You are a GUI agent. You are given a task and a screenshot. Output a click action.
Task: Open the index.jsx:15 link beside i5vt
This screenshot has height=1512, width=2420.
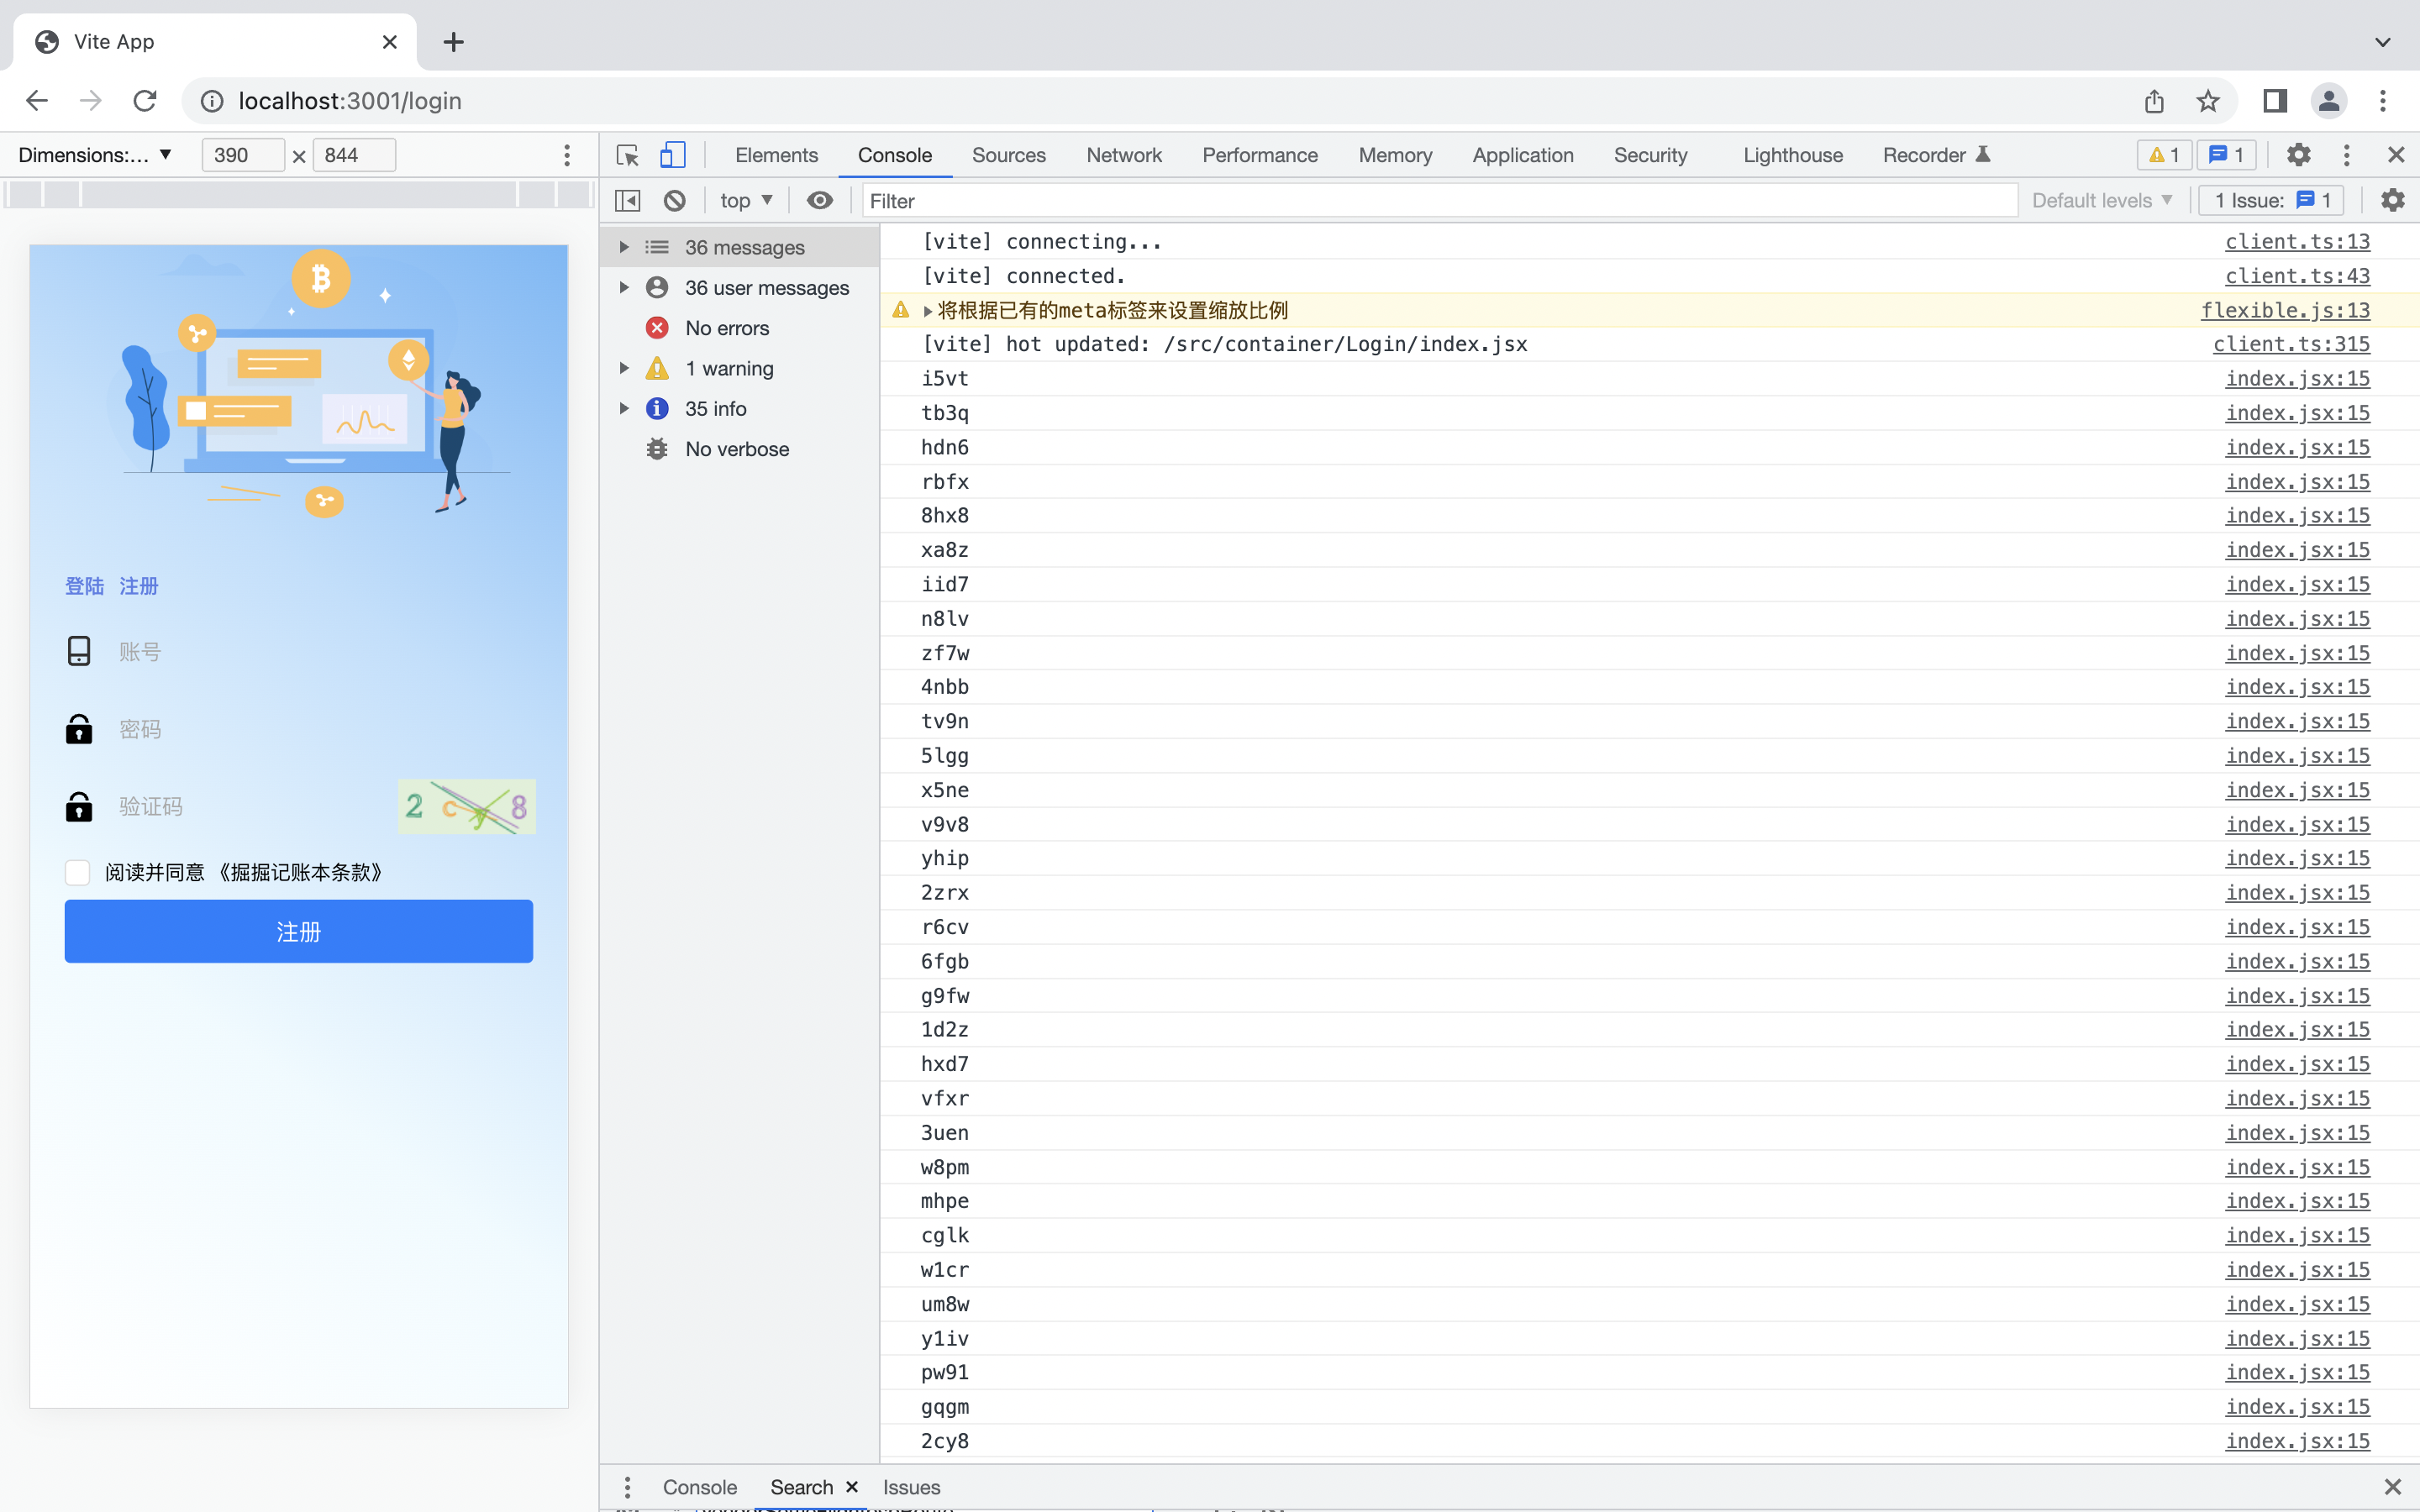click(2297, 378)
